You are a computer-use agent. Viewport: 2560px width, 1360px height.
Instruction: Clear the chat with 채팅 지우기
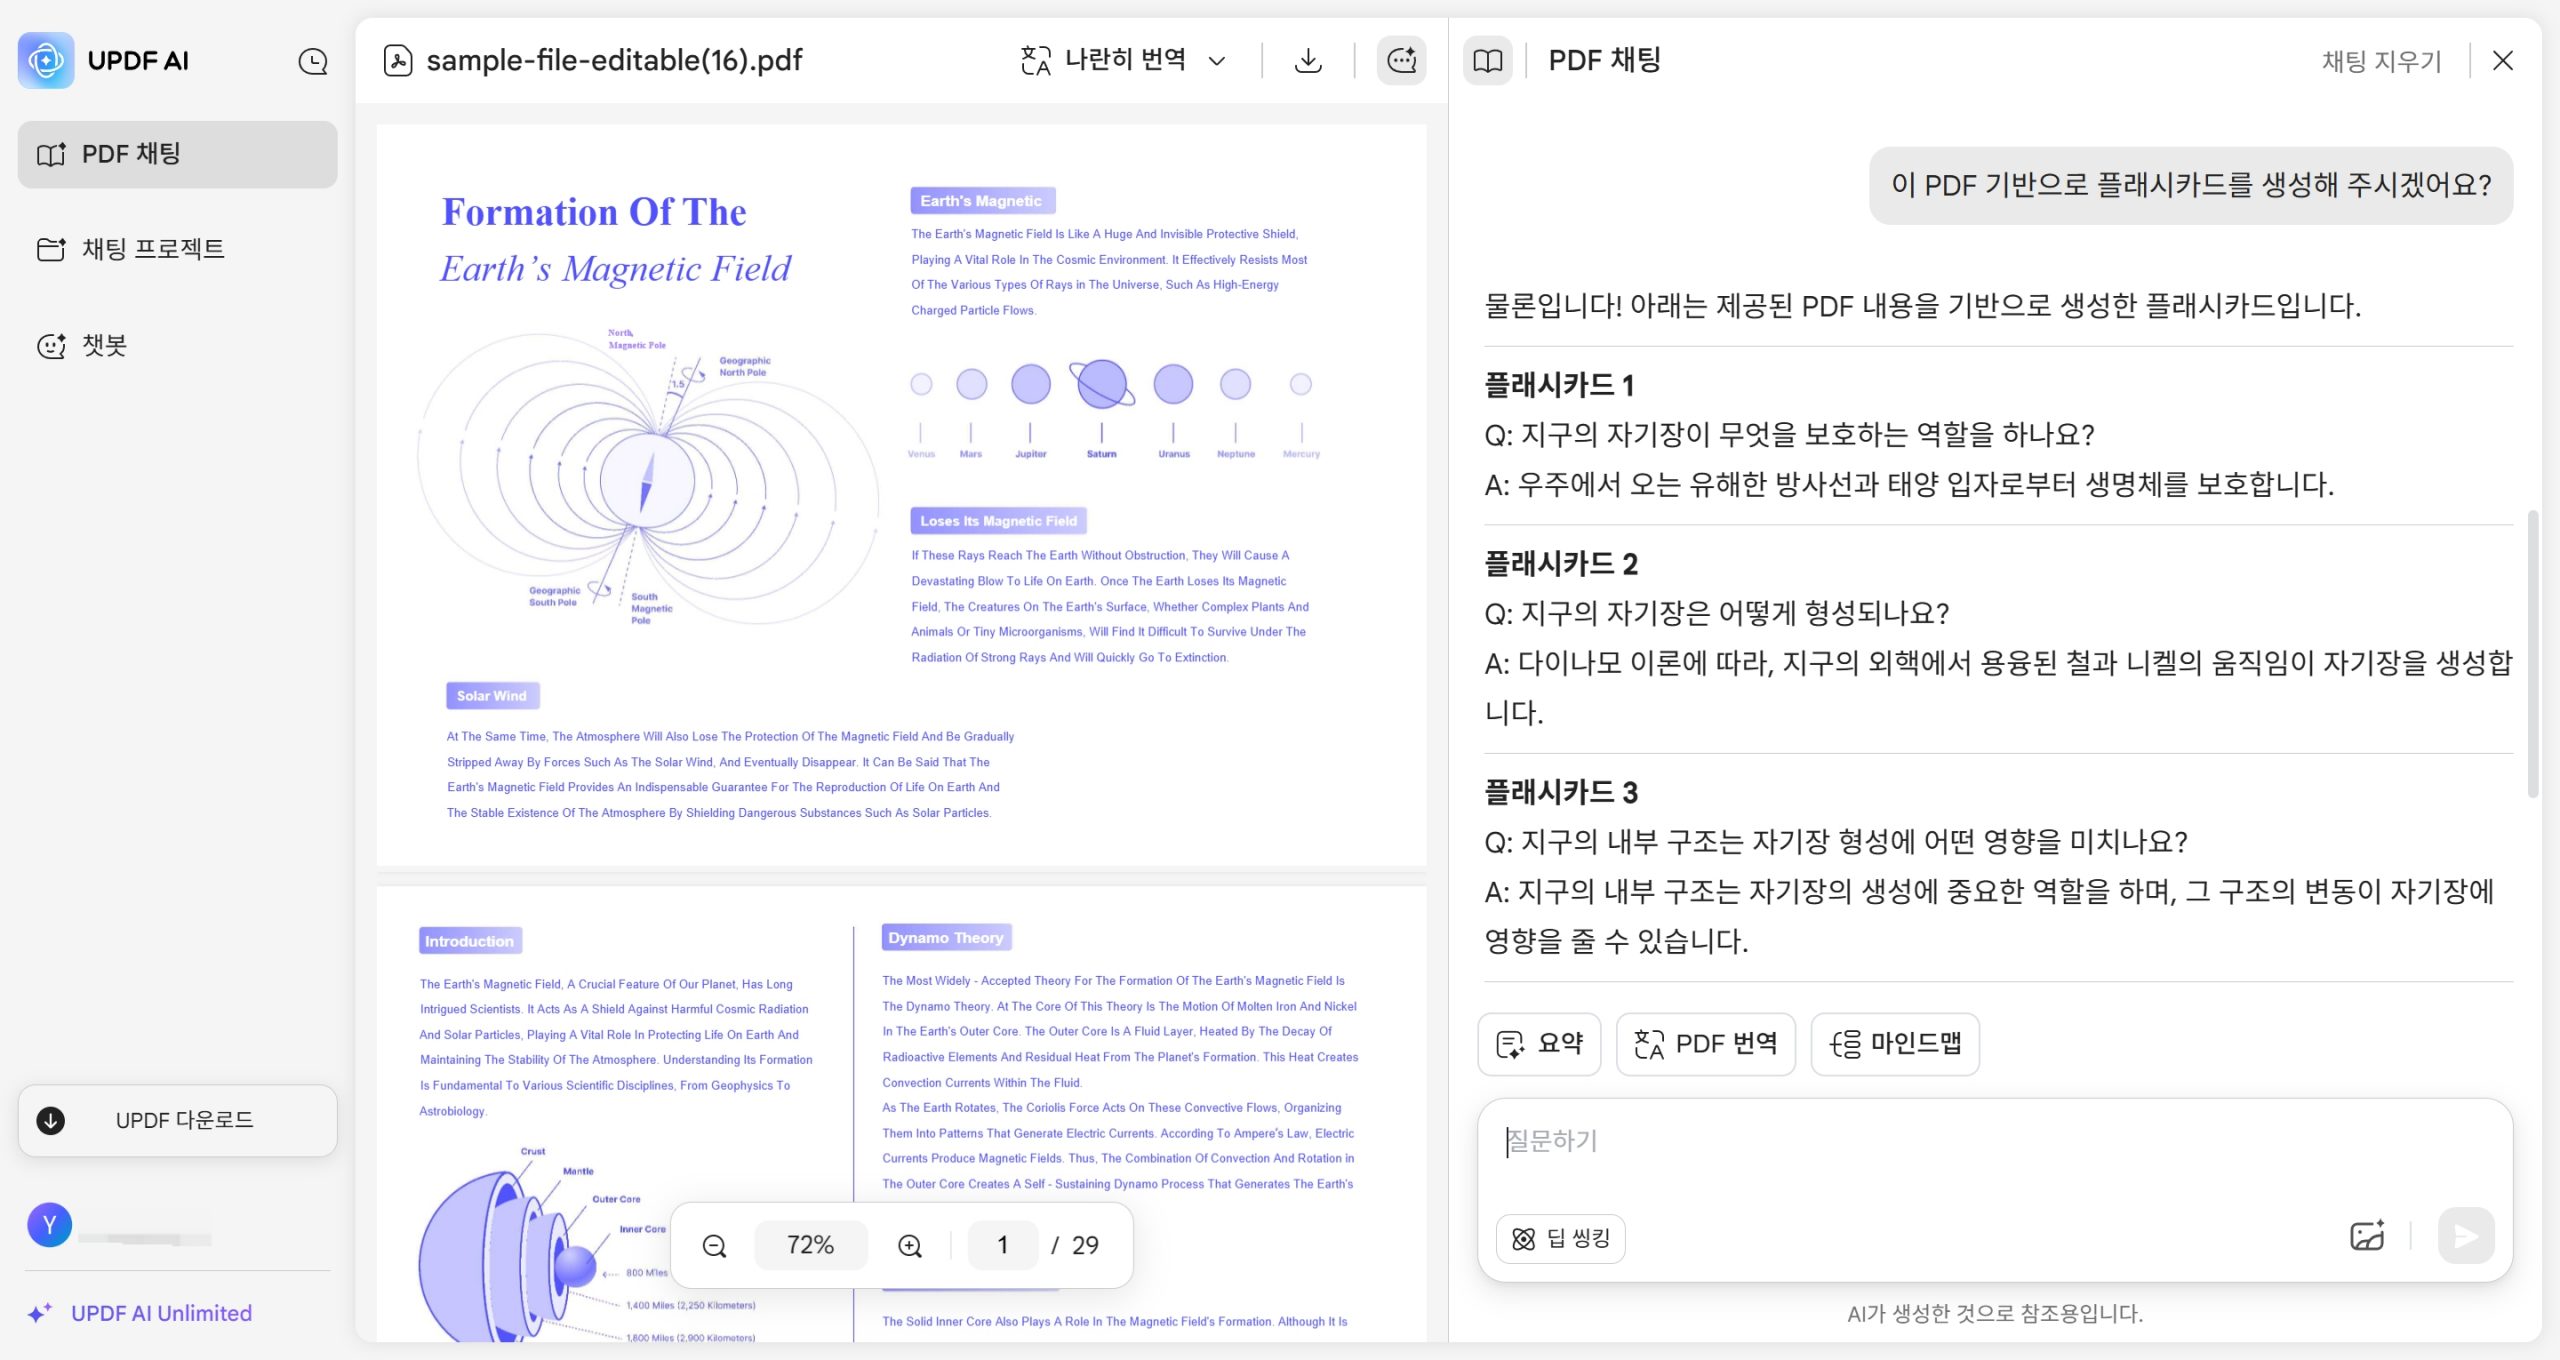(2381, 61)
